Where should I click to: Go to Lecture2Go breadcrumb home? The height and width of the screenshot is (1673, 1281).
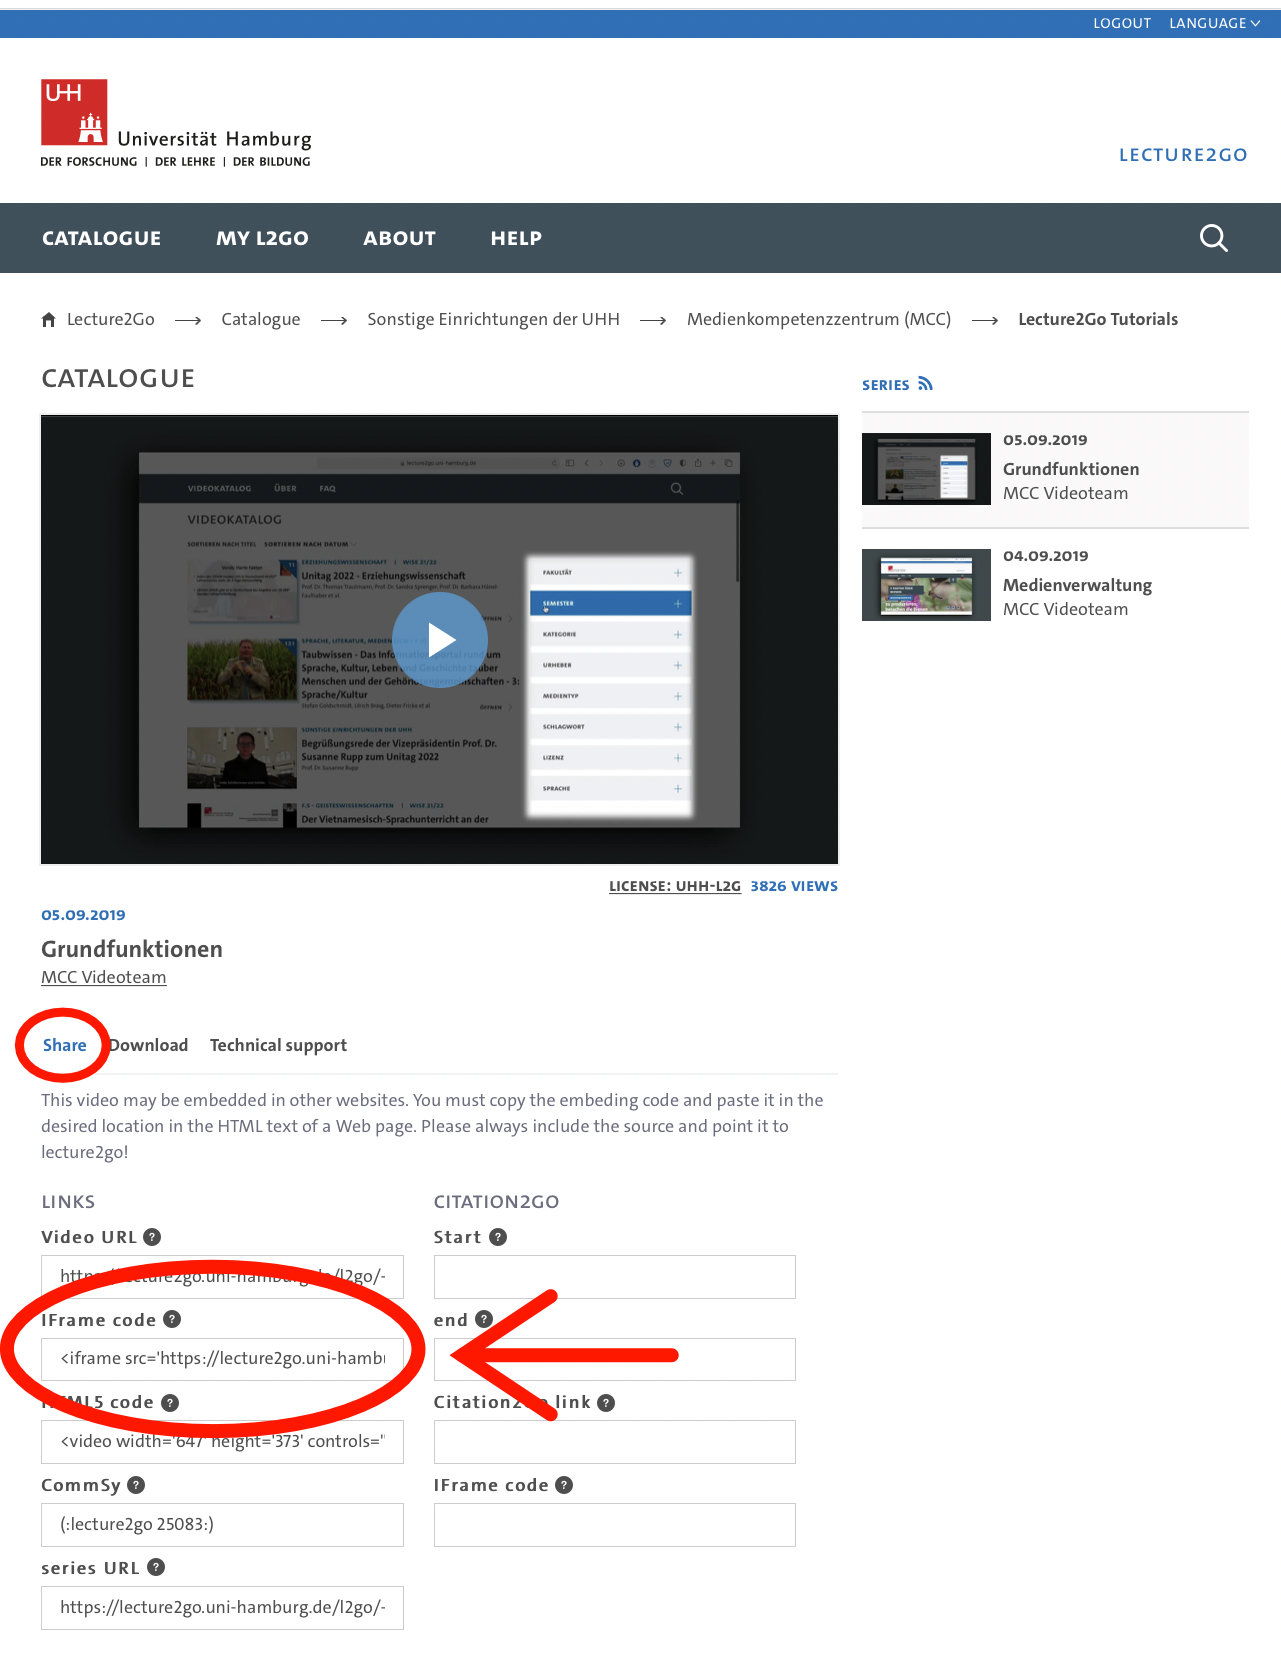(110, 320)
